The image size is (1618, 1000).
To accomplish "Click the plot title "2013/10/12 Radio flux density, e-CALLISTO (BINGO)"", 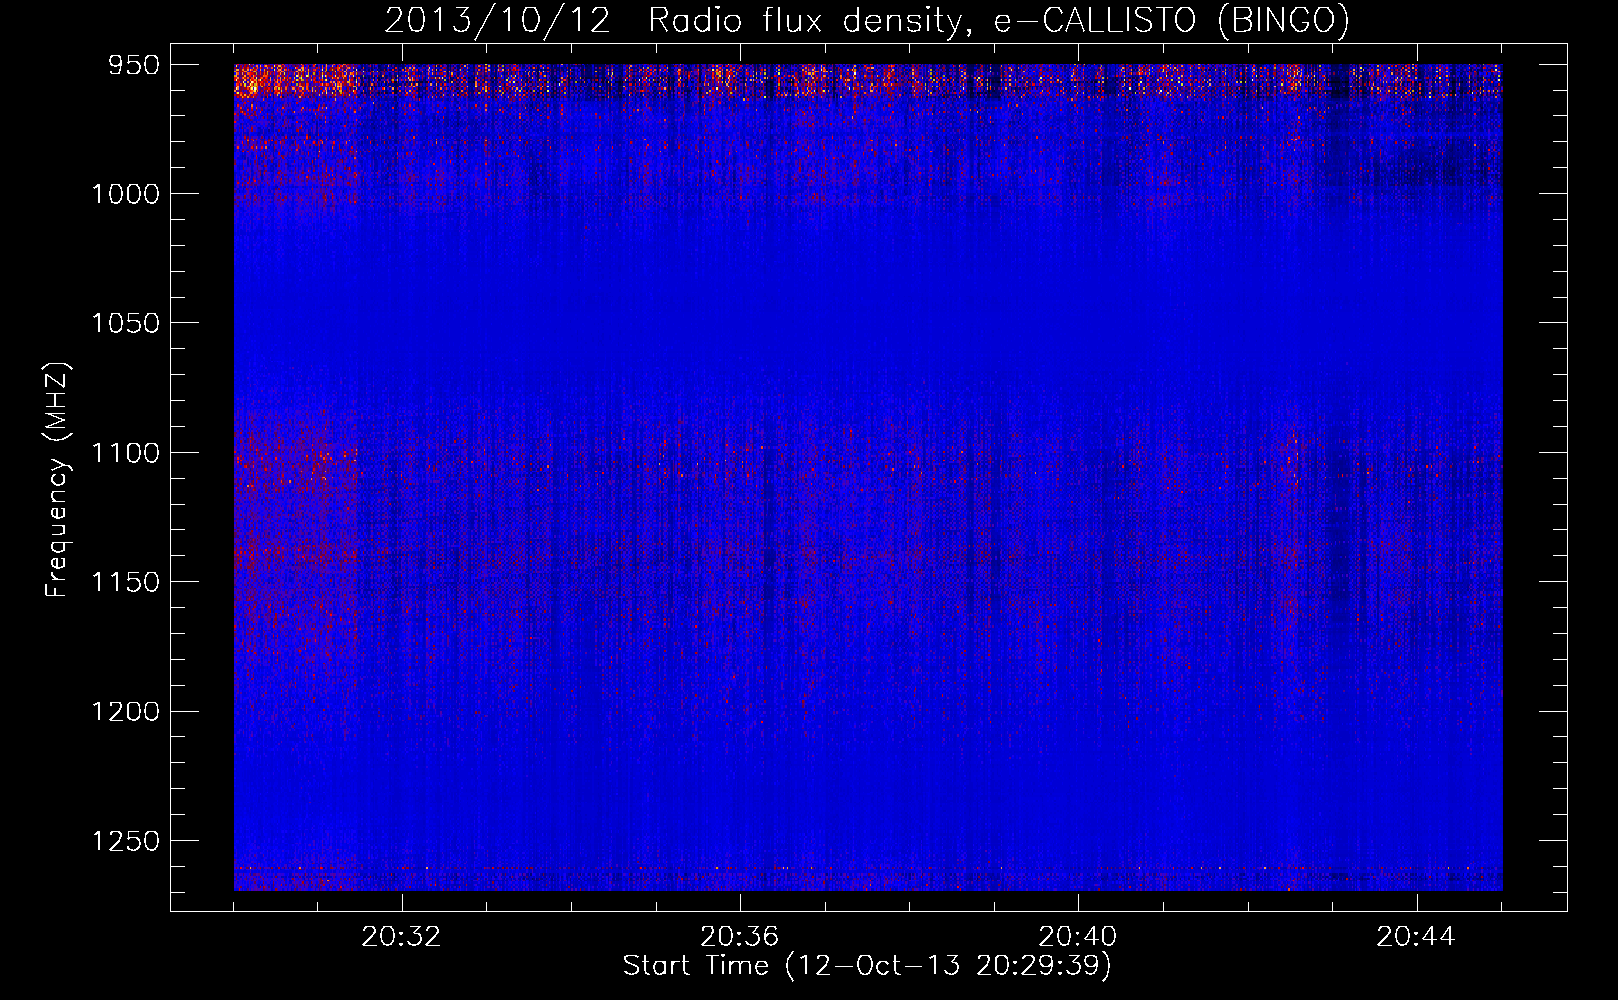I will 867,21.
